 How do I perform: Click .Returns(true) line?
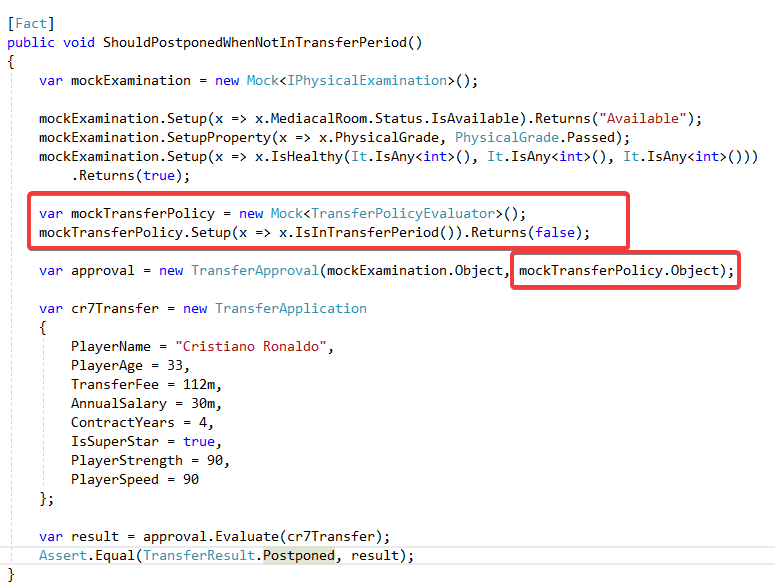click(131, 175)
